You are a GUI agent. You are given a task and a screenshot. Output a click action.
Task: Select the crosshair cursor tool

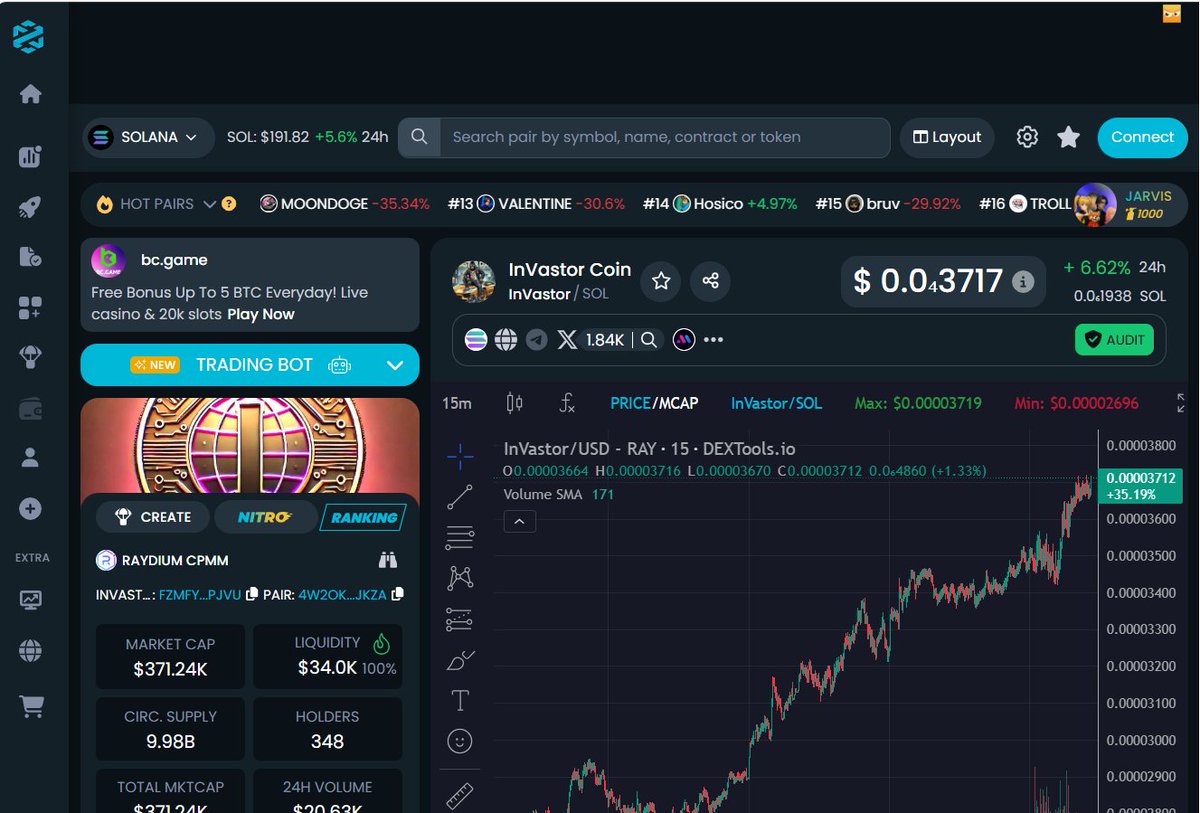460,457
